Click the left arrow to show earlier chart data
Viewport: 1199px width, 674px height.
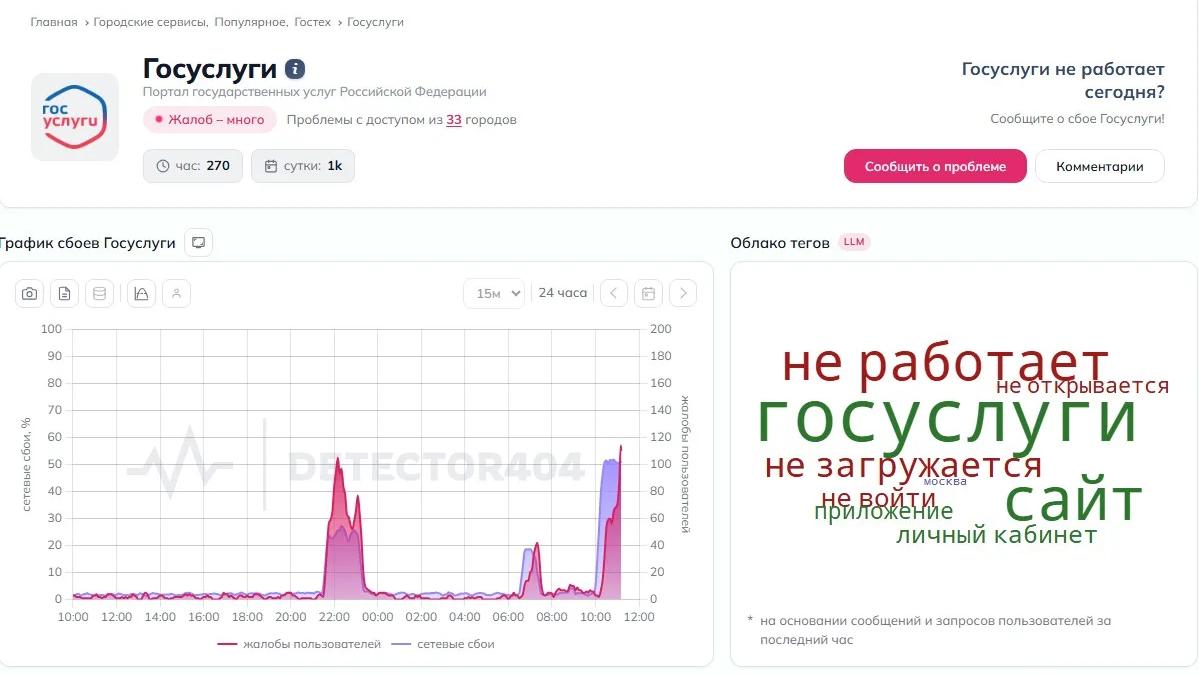click(x=614, y=293)
